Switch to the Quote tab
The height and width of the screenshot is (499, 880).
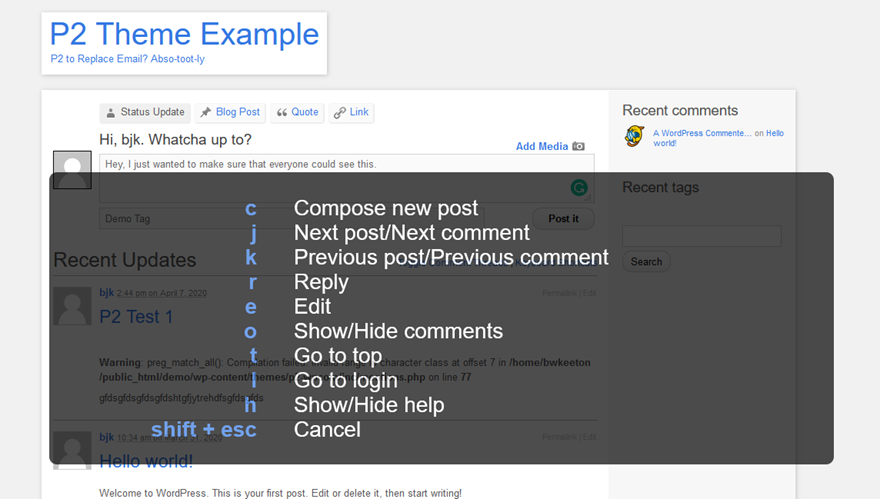(x=297, y=112)
